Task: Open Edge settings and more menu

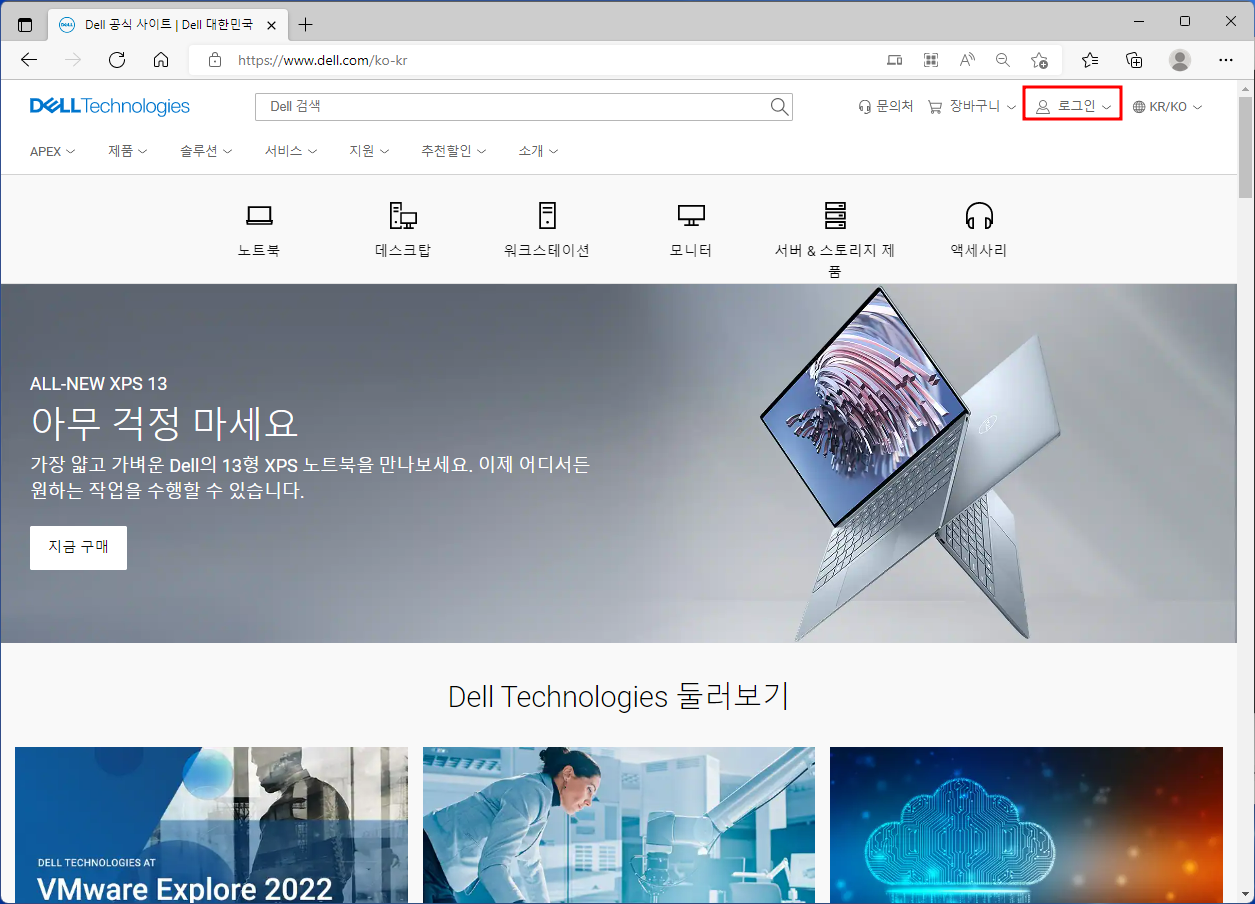Action: (1226, 60)
